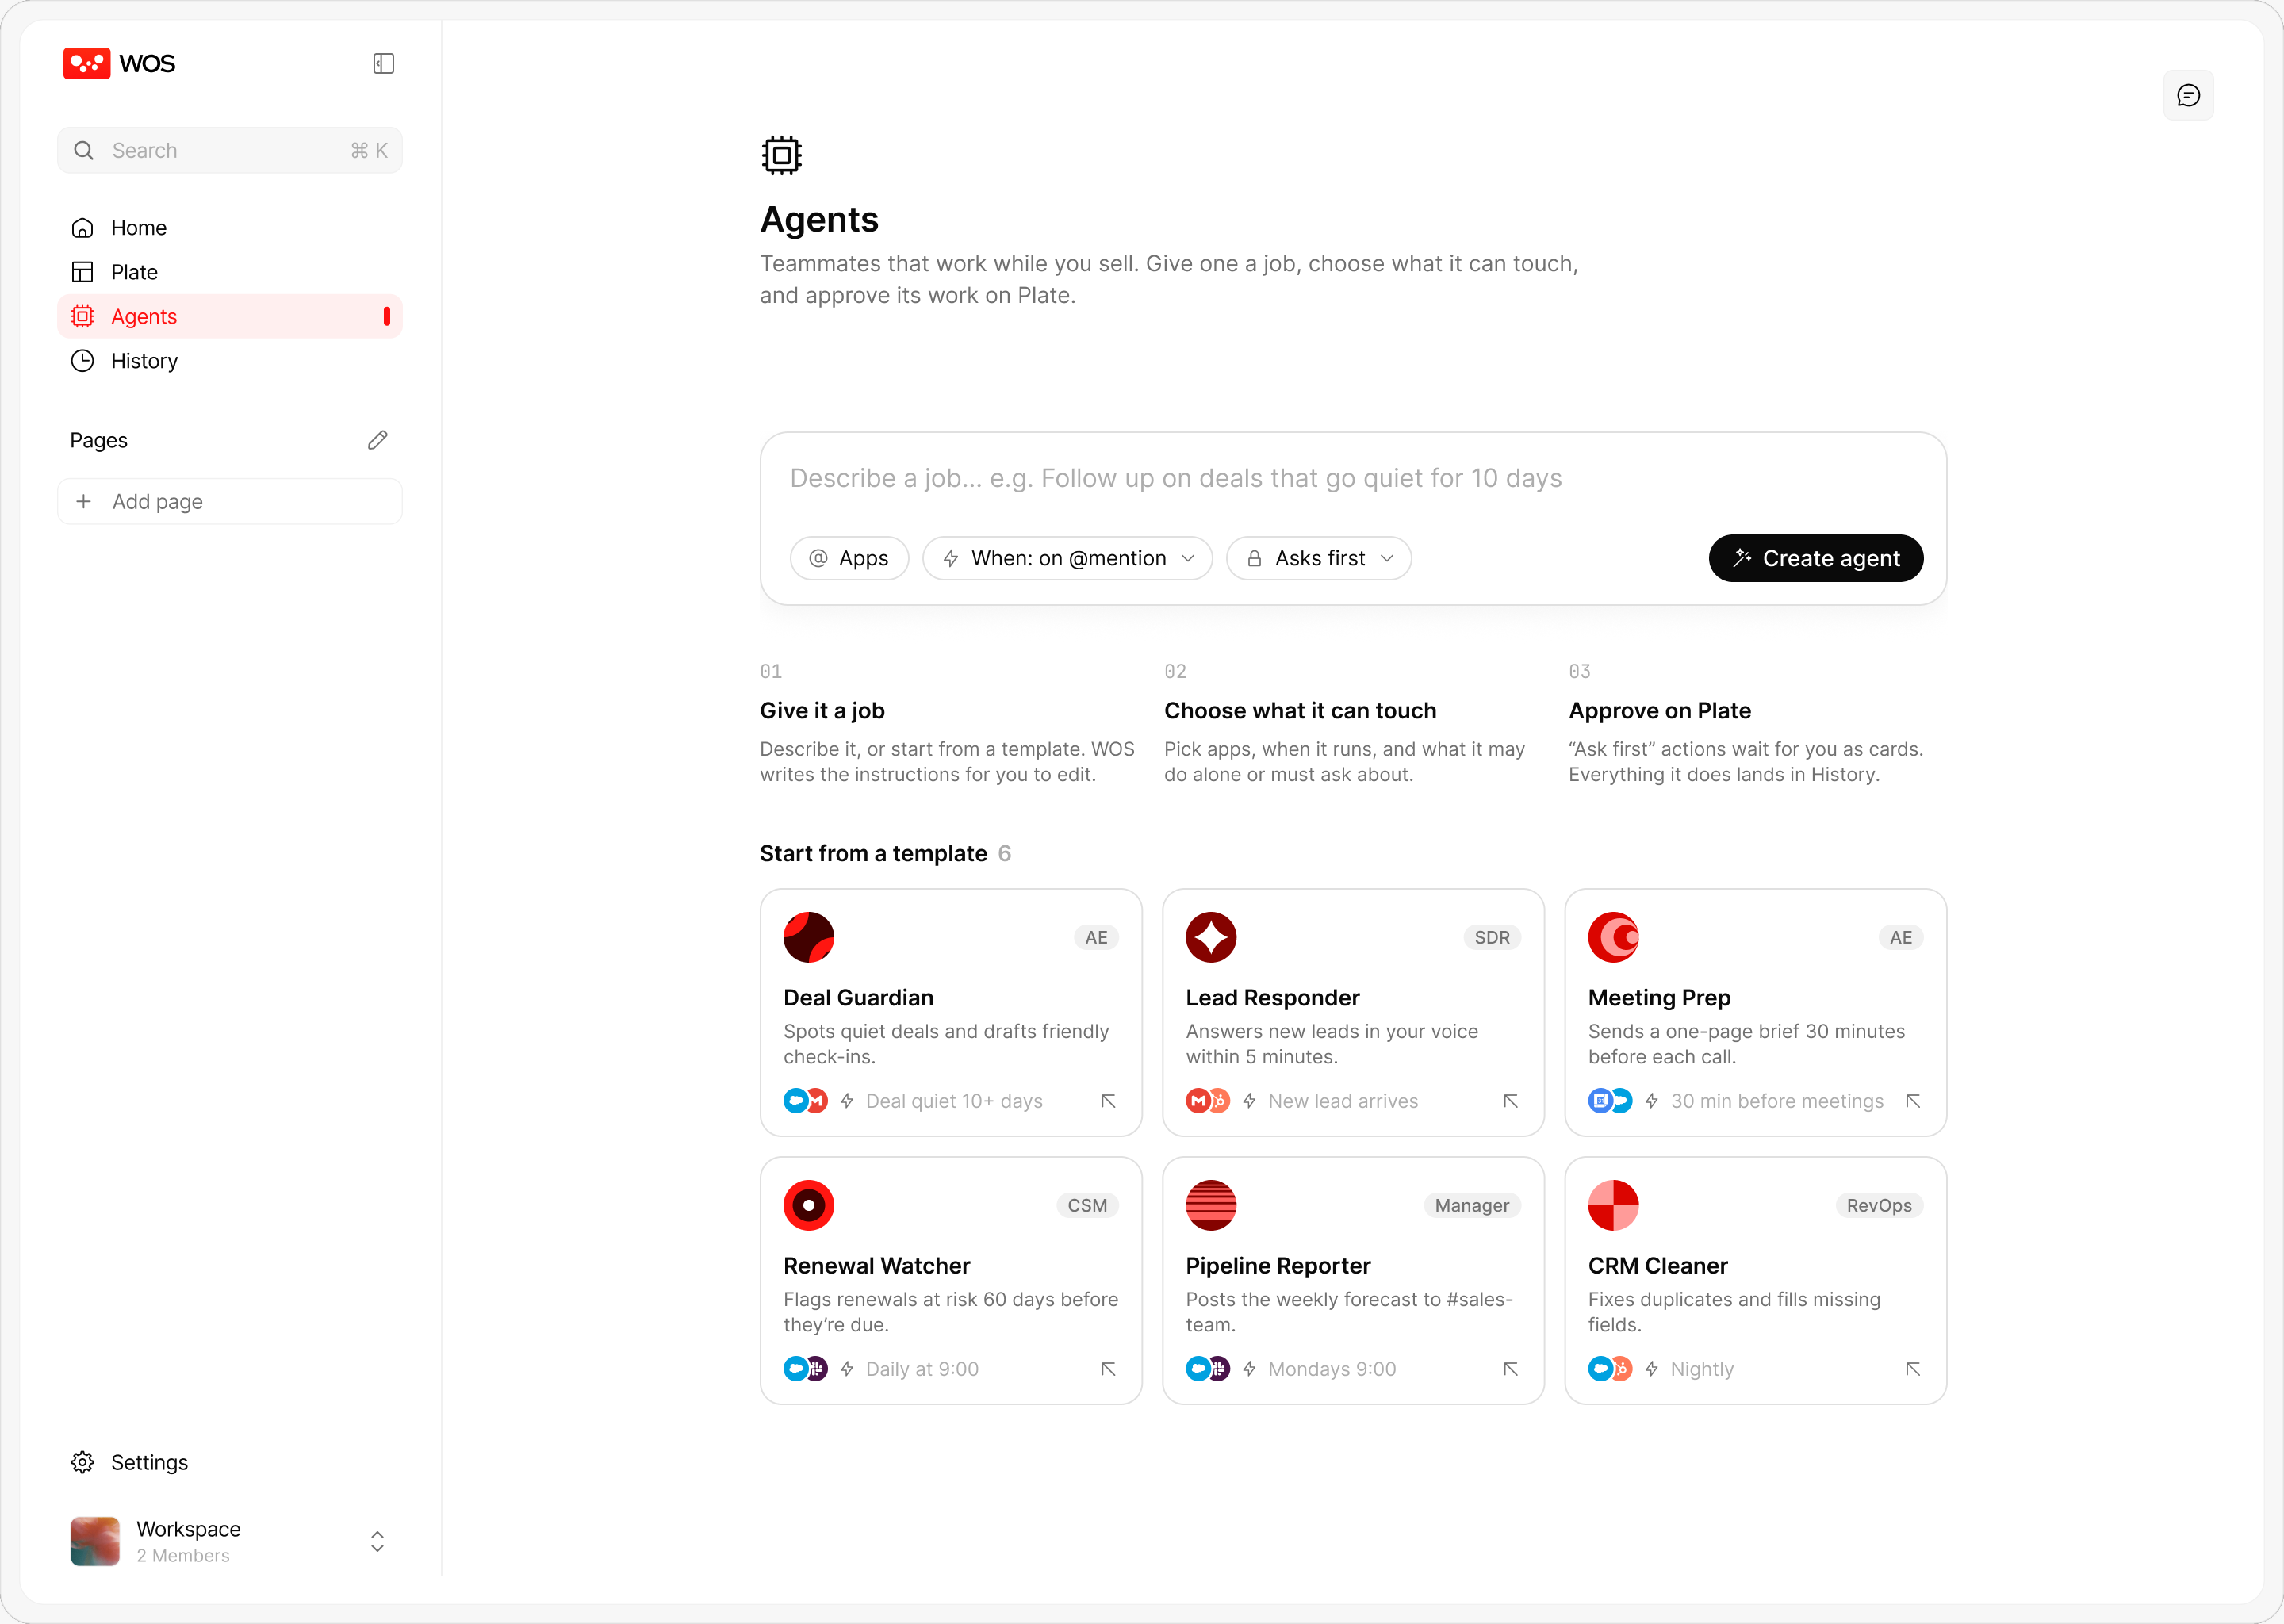This screenshot has width=2284, height=1624.
Task: Click the sidebar Search field
Action: point(230,150)
